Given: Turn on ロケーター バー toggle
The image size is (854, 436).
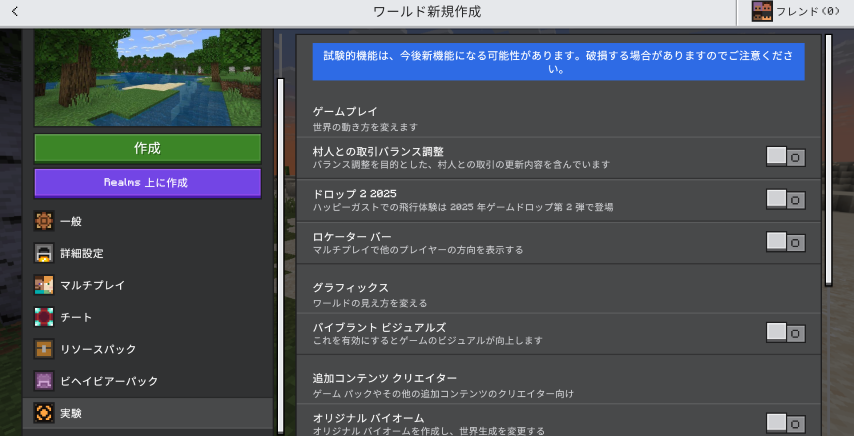Looking at the screenshot, I should click(785, 242).
